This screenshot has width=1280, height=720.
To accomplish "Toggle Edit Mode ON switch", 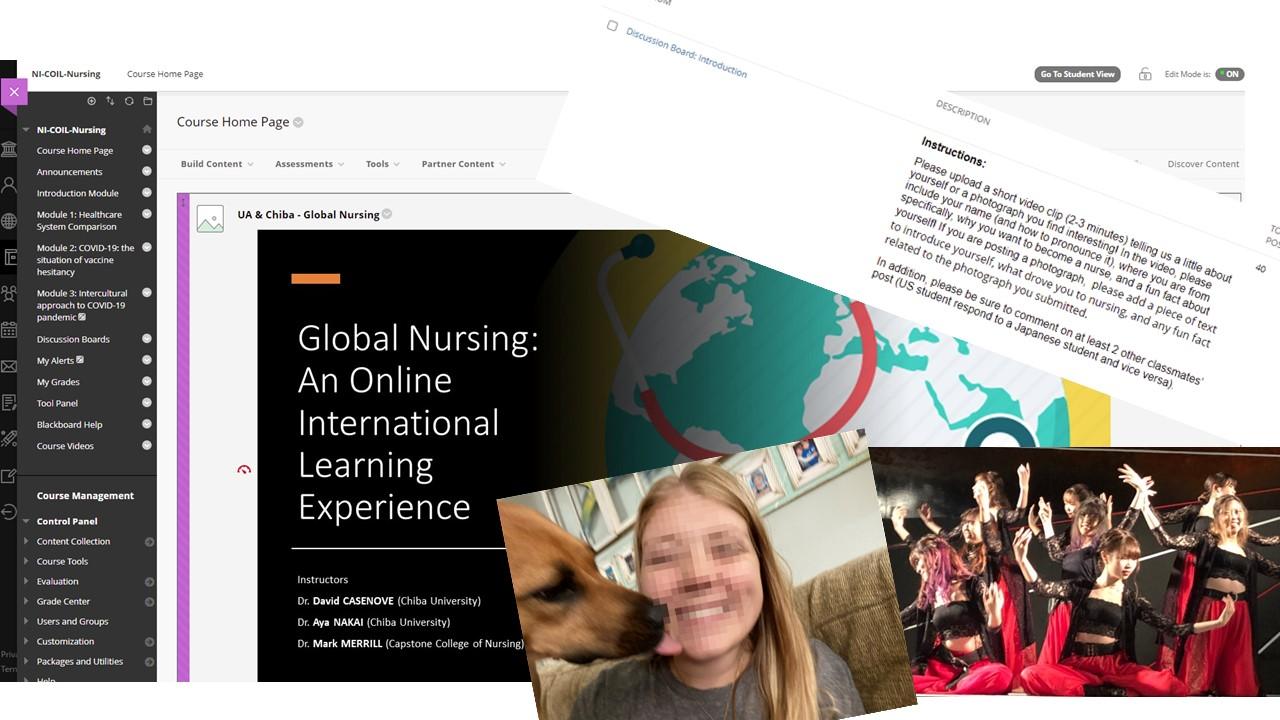I will (x=1230, y=74).
